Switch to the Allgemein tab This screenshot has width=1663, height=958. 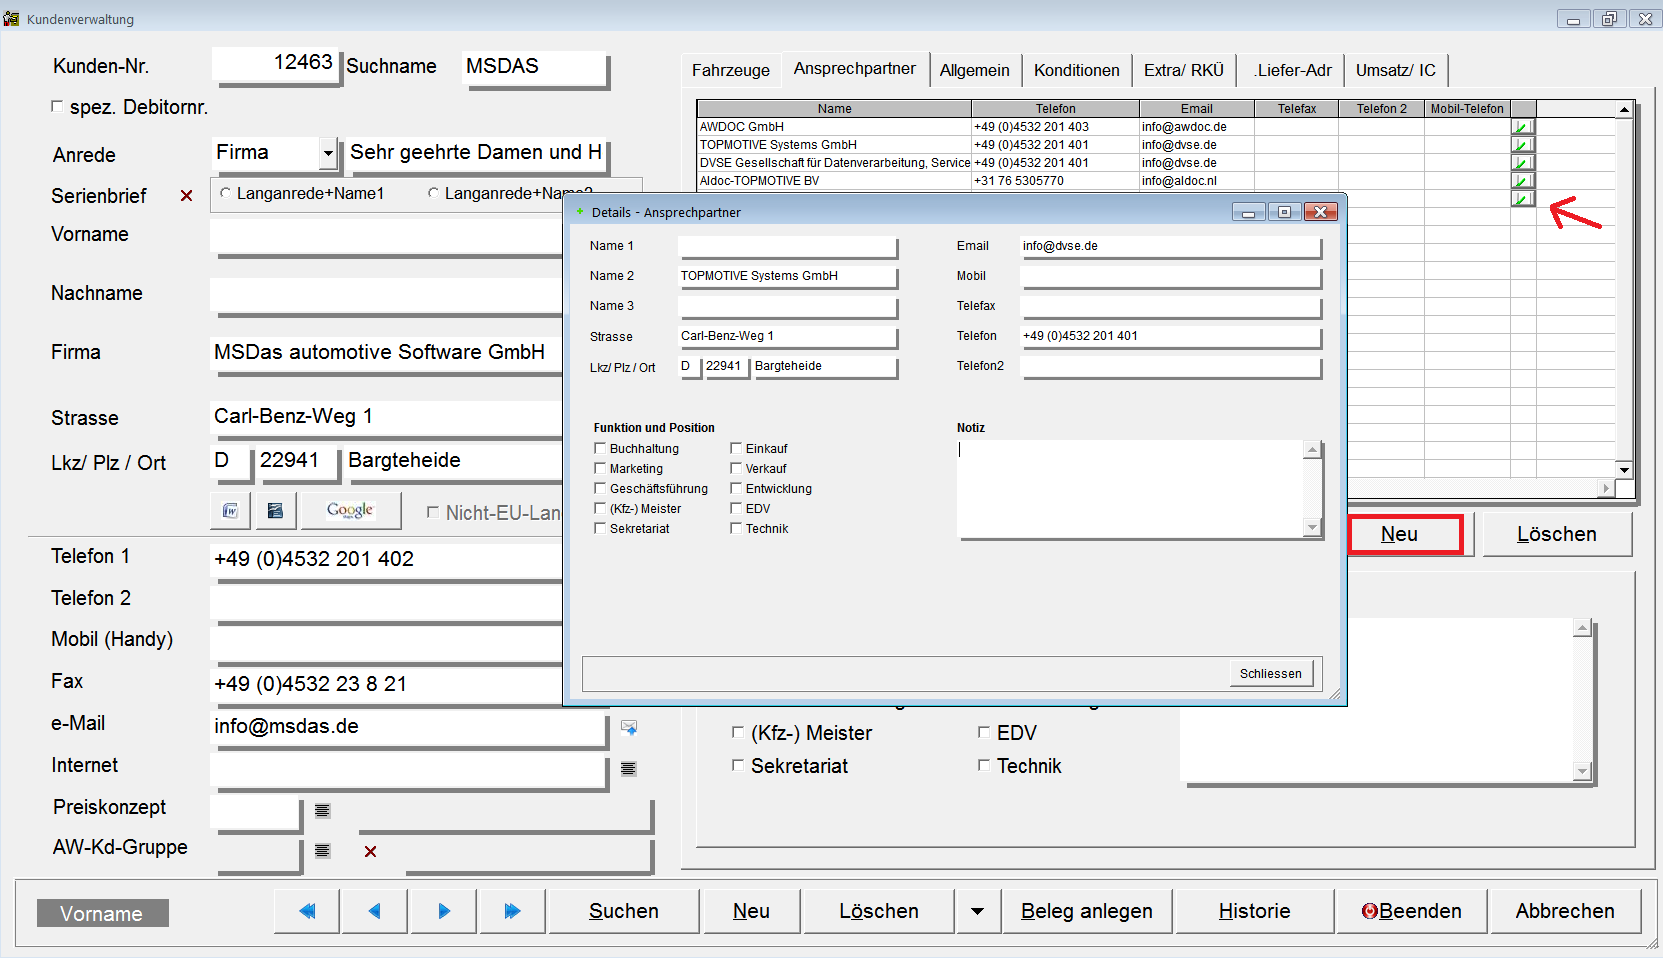(975, 70)
